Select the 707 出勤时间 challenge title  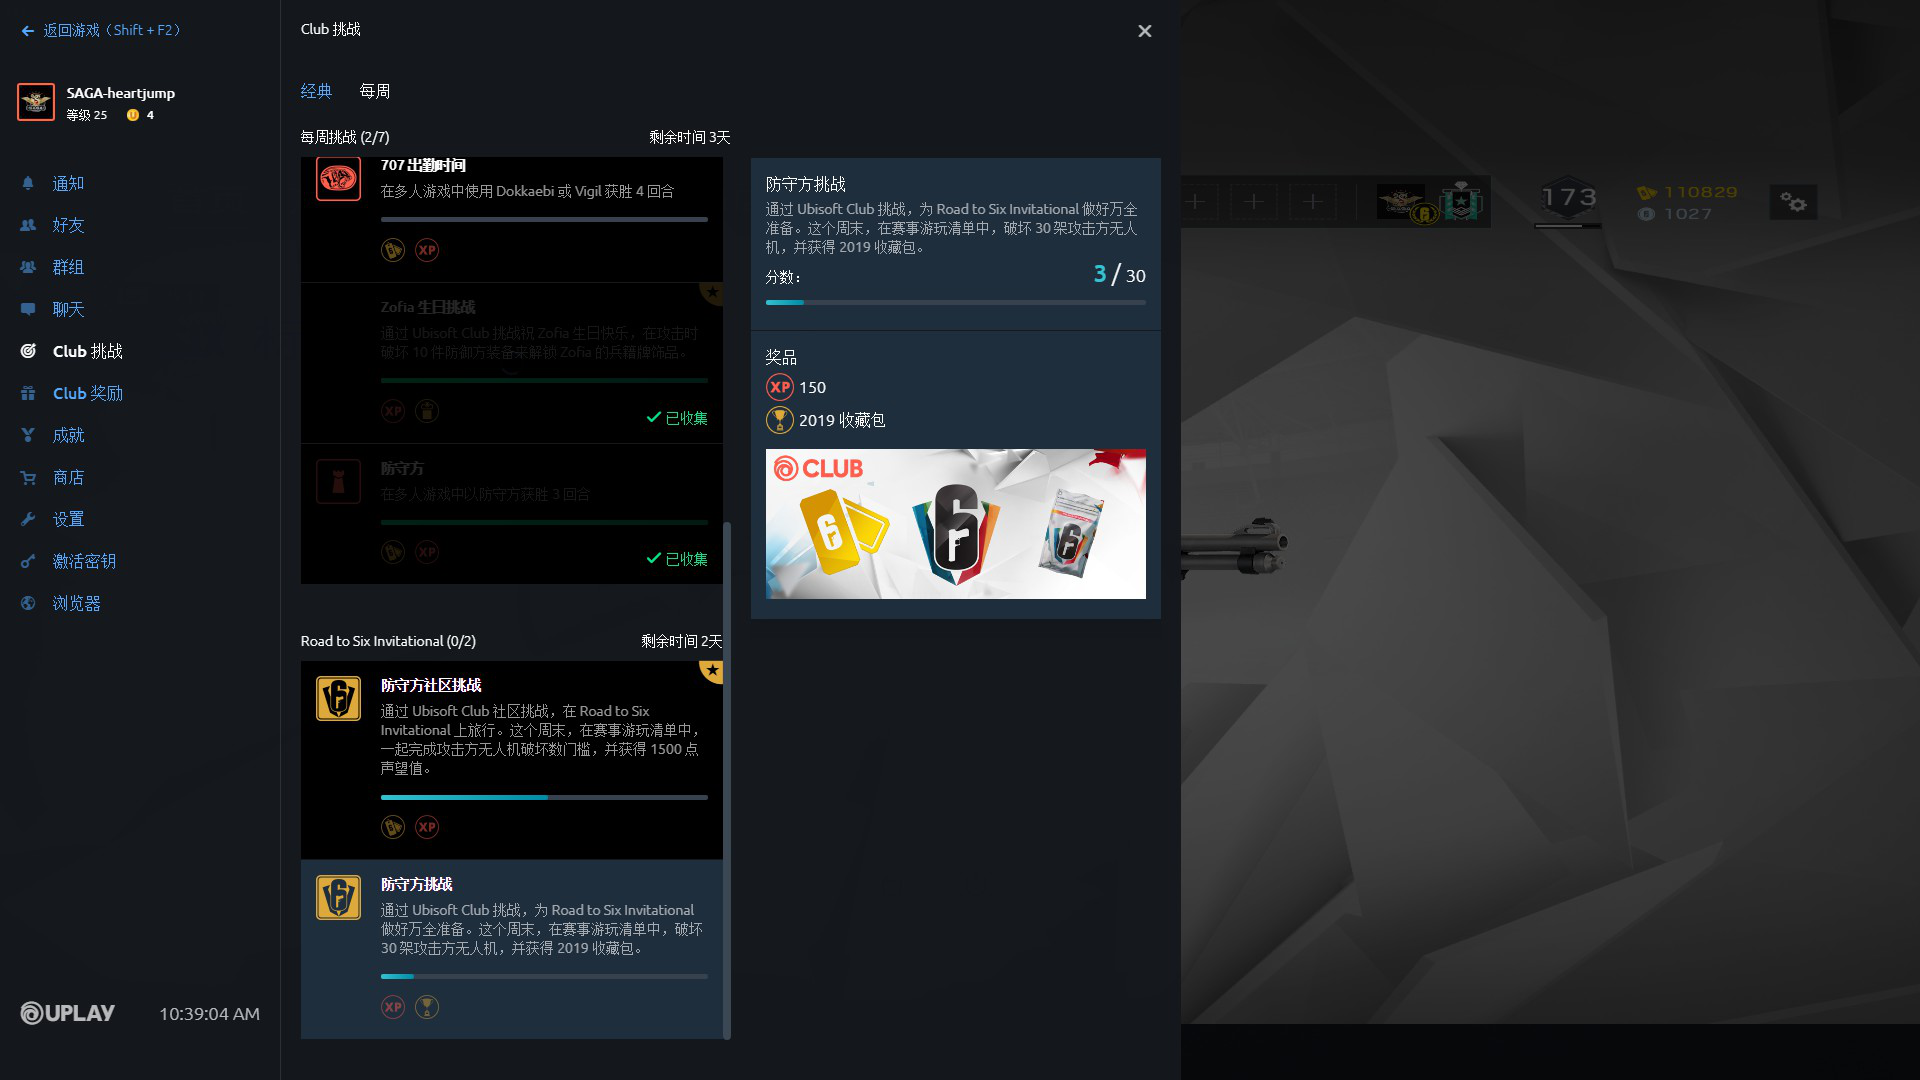point(423,165)
